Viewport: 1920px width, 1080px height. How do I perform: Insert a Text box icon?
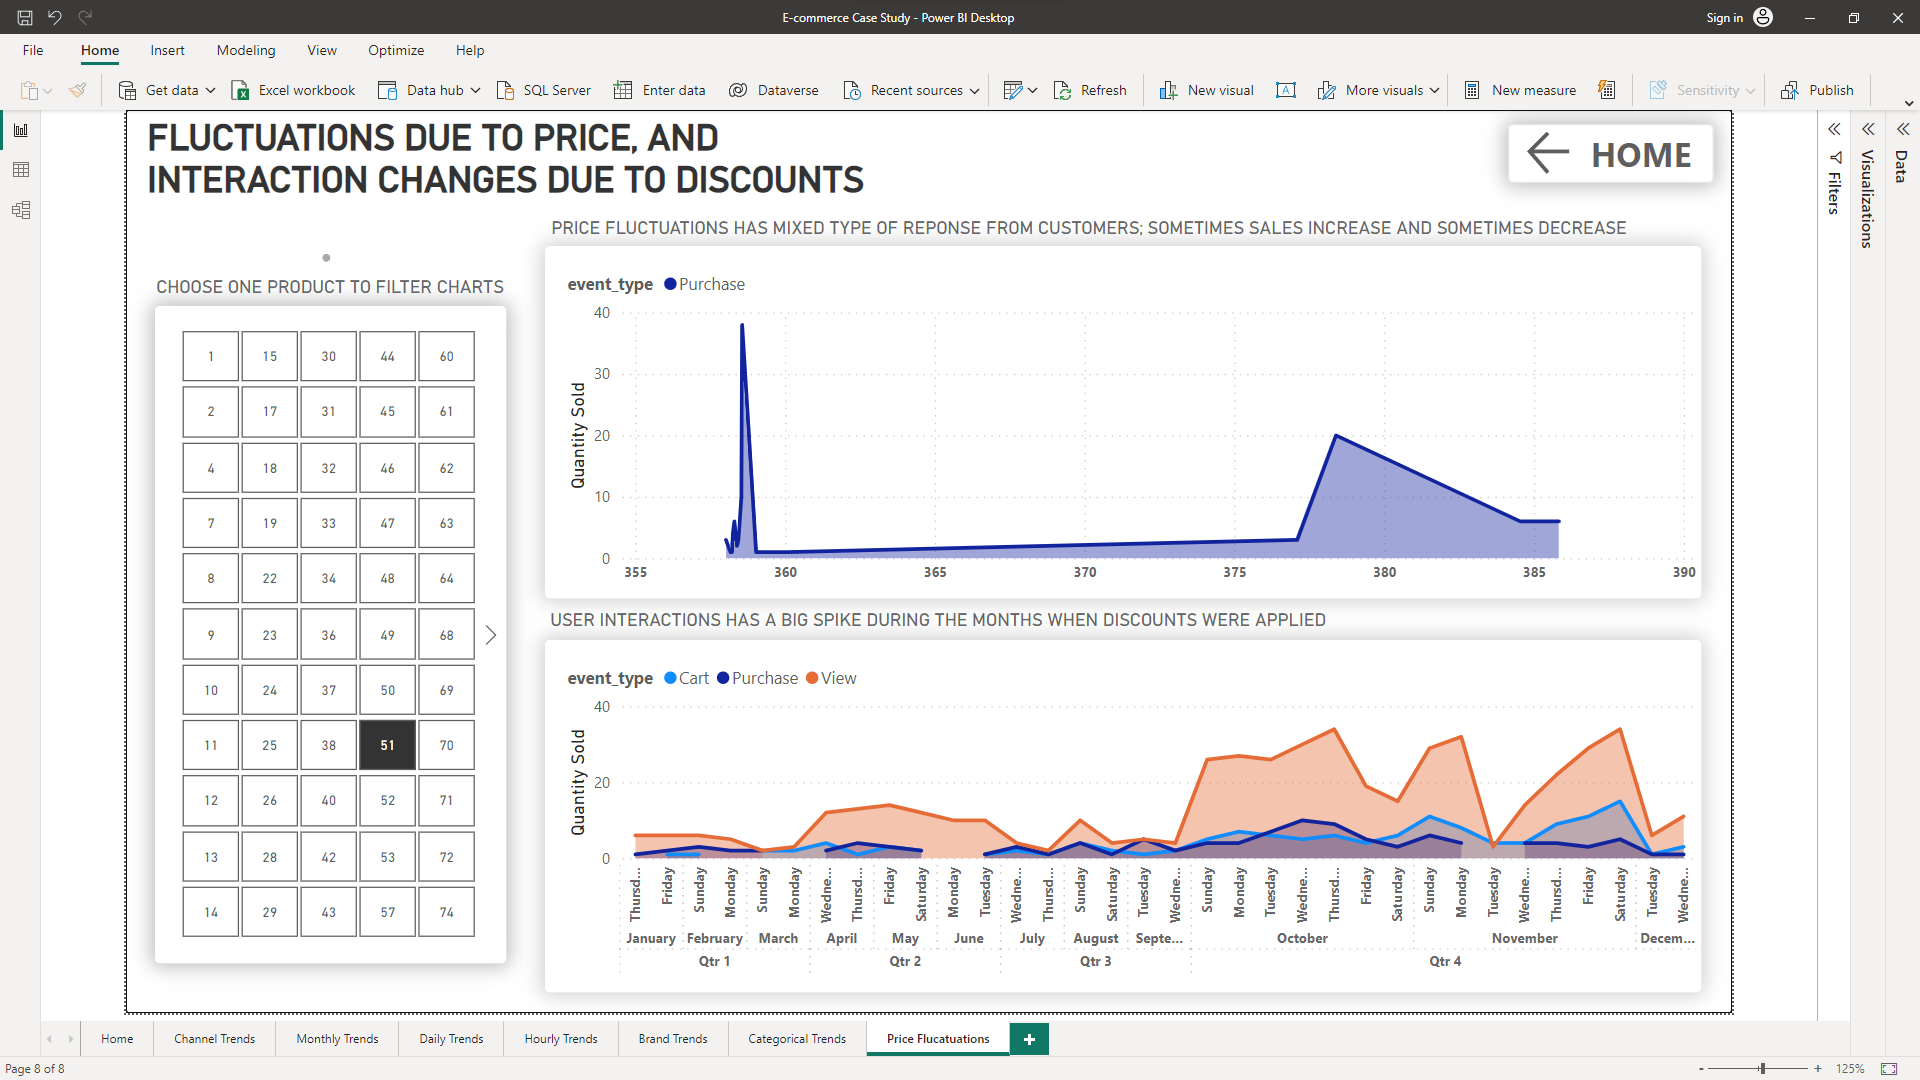[x=1286, y=90]
